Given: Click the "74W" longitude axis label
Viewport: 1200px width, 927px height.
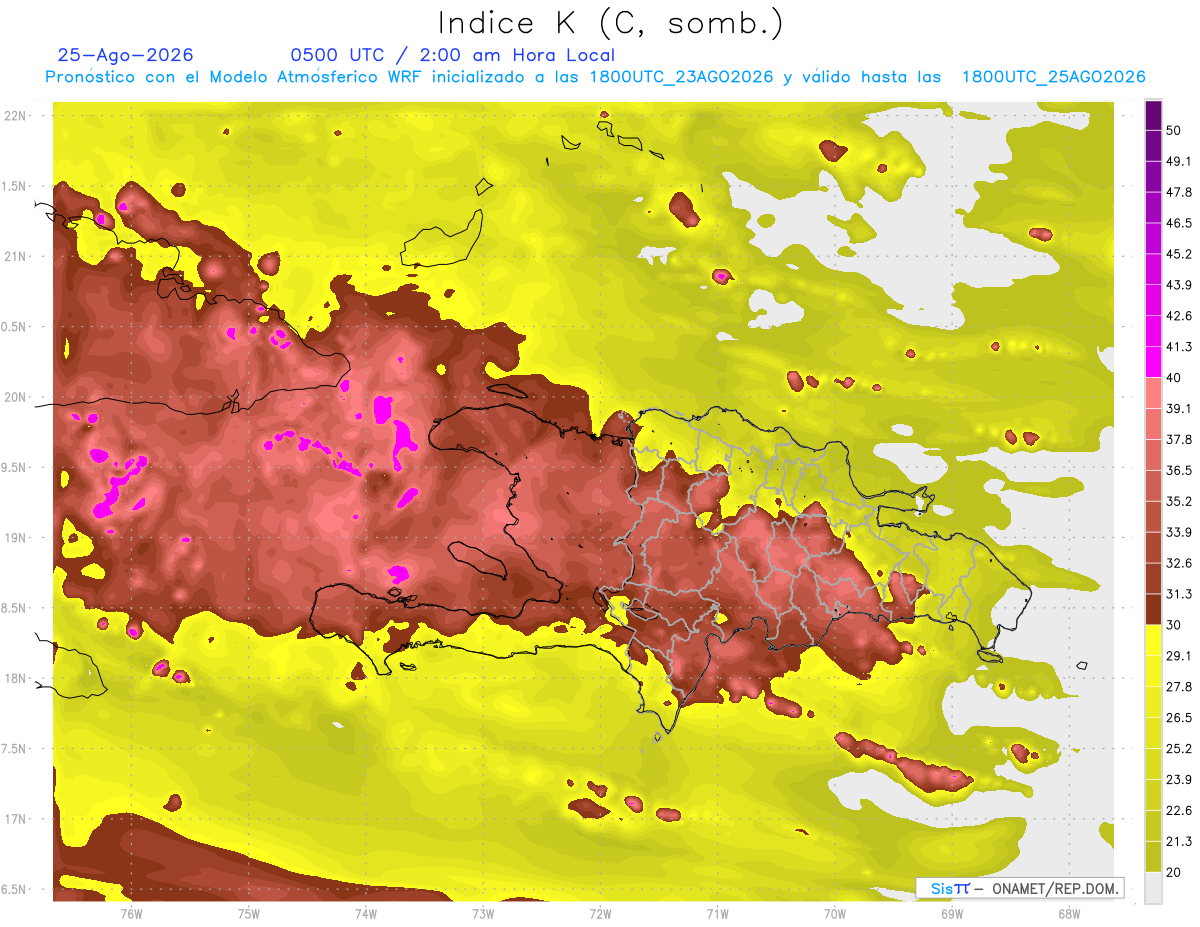Looking at the screenshot, I should click(366, 914).
